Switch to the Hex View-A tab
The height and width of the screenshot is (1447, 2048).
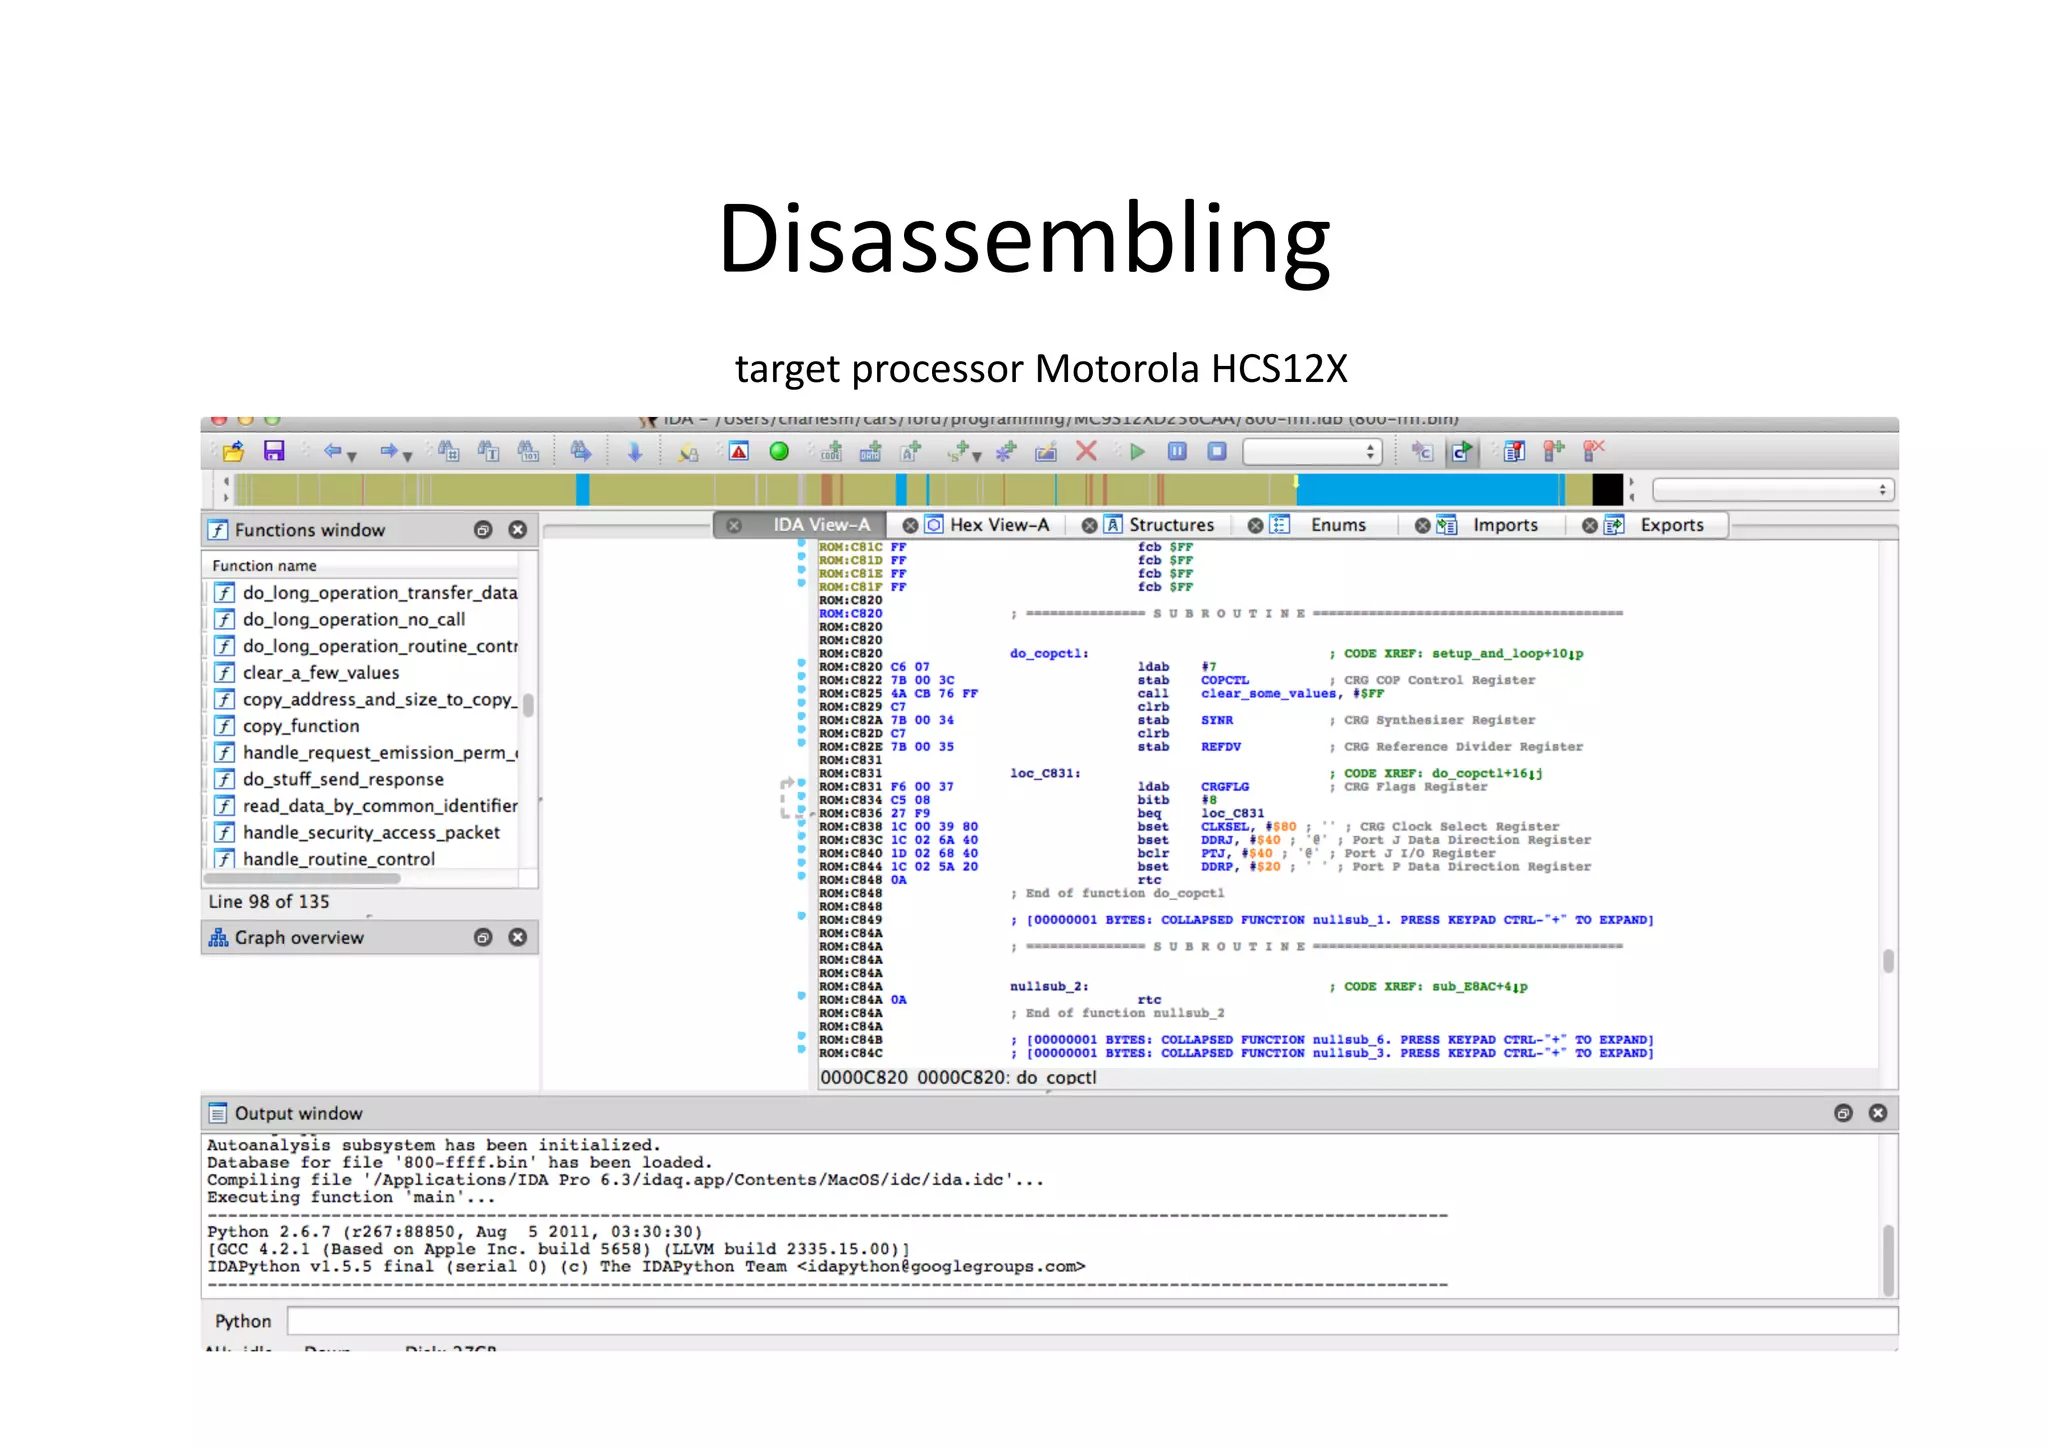pyautogui.click(x=998, y=525)
